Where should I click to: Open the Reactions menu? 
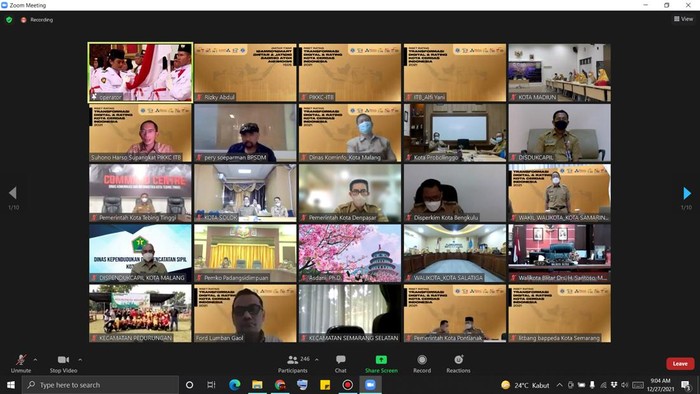click(458, 364)
